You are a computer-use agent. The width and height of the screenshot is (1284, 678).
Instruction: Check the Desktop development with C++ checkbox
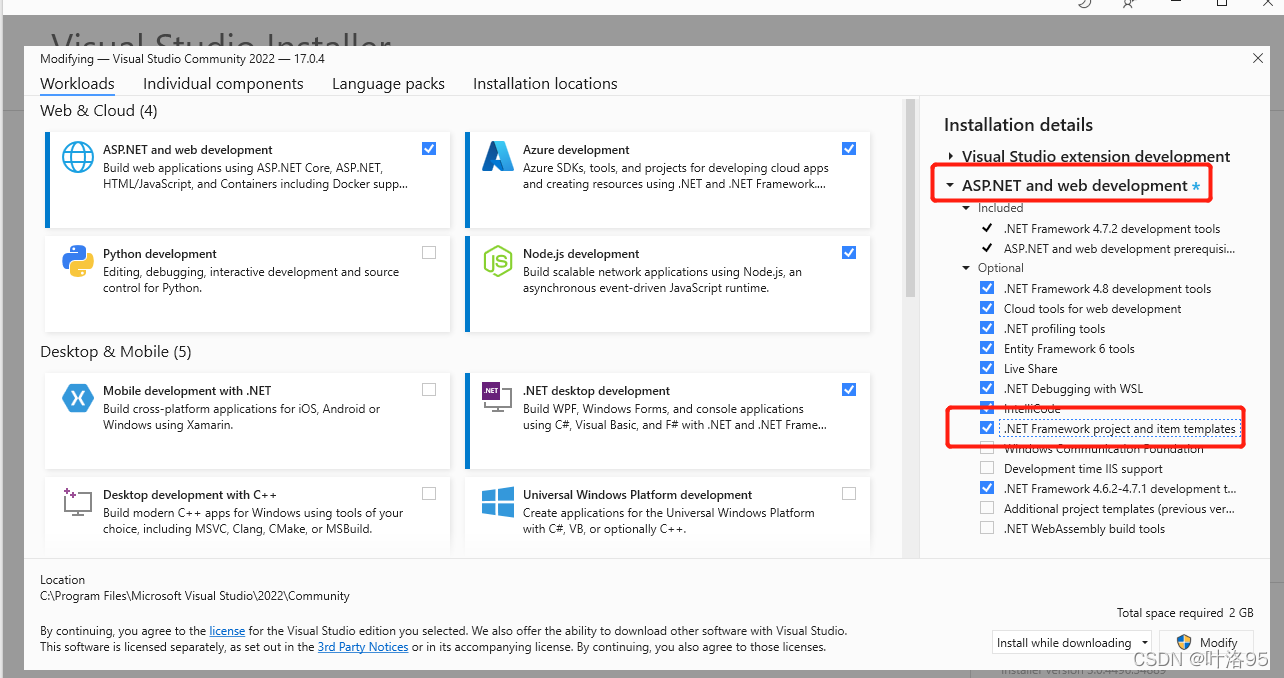point(429,494)
